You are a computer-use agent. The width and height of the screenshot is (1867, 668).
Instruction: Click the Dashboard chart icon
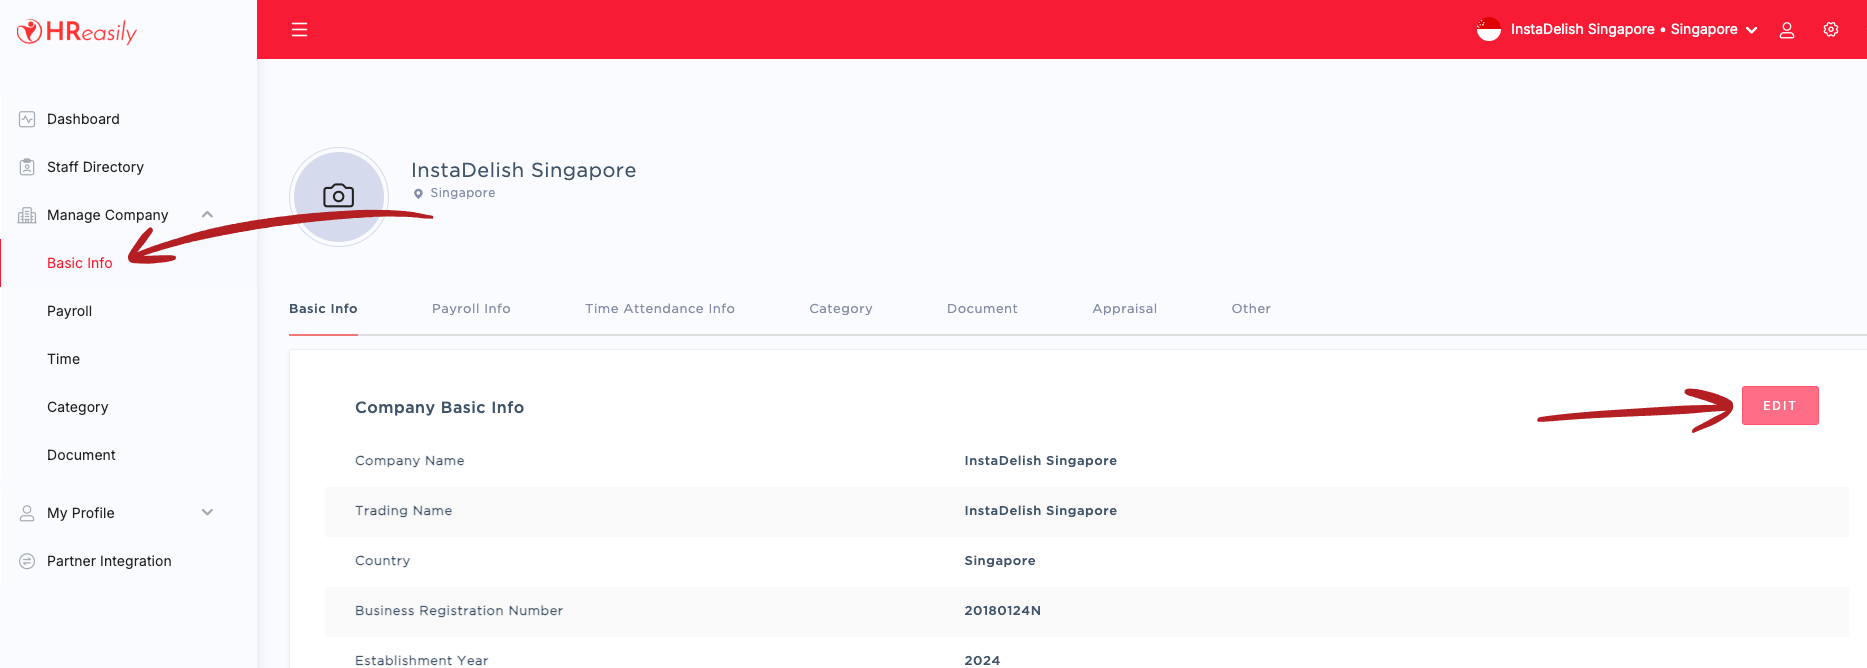27,119
